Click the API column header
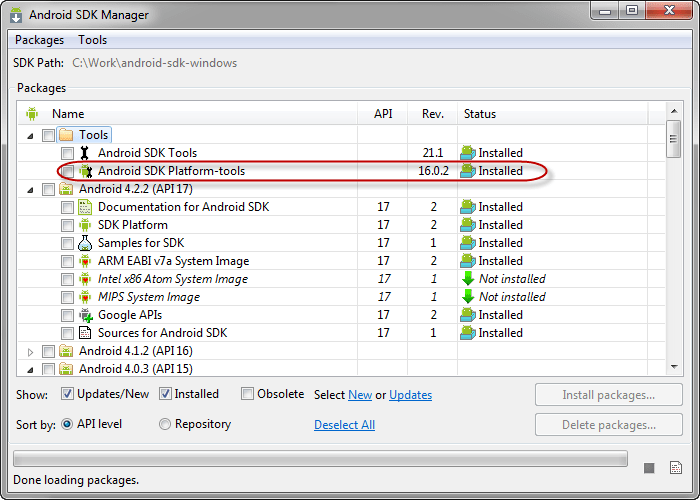This screenshot has width=700, height=500. point(383,113)
